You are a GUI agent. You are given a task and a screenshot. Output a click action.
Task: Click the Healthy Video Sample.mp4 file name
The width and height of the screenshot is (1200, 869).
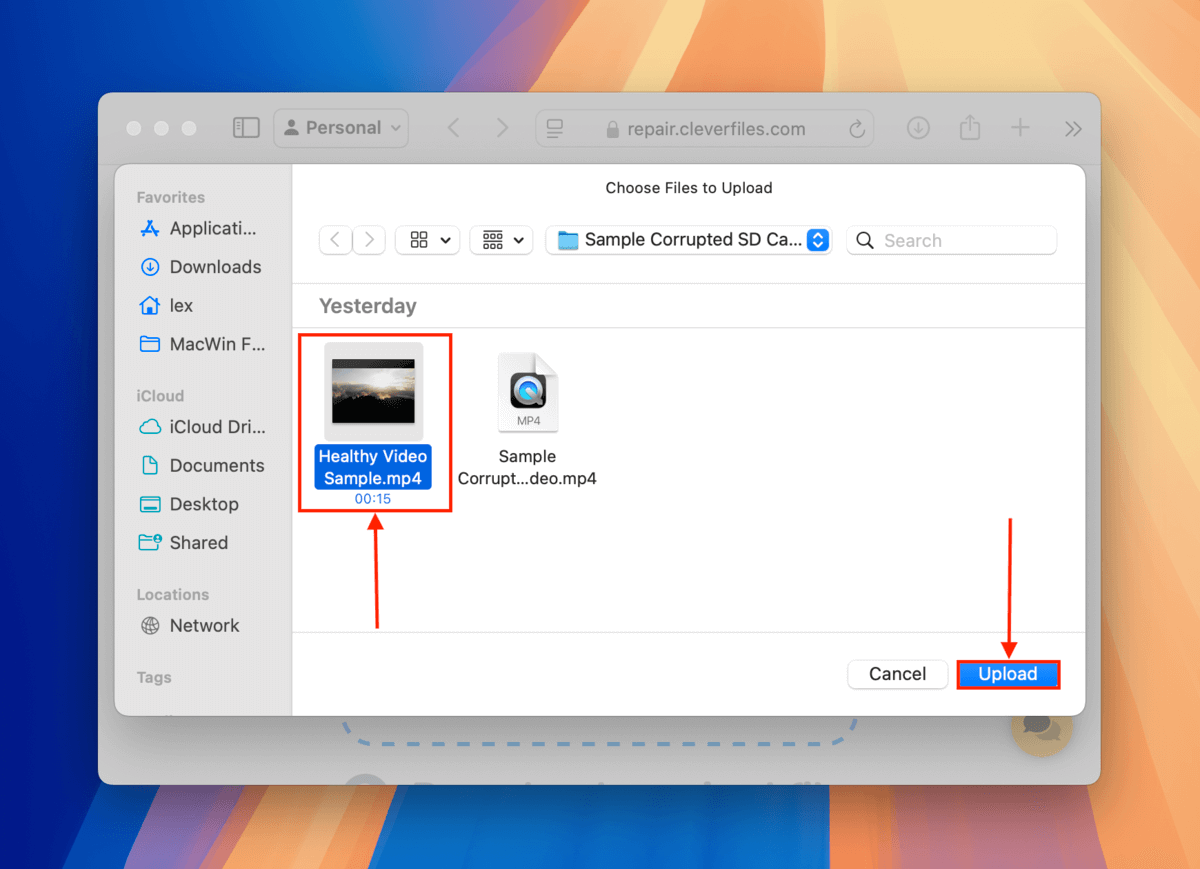373,467
